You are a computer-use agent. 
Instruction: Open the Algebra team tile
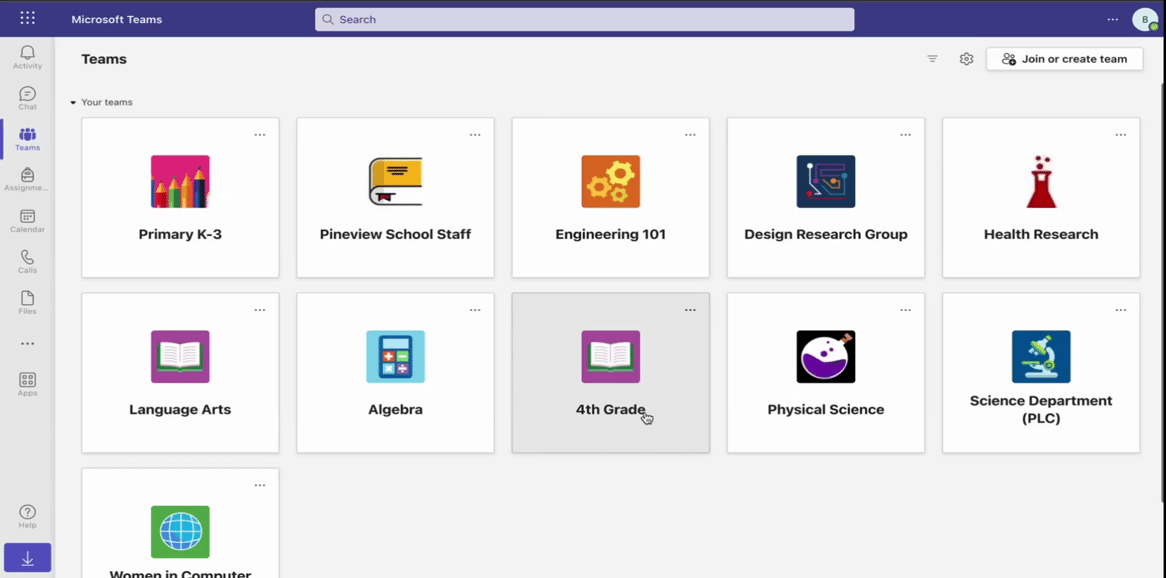[x=395, y=373]
